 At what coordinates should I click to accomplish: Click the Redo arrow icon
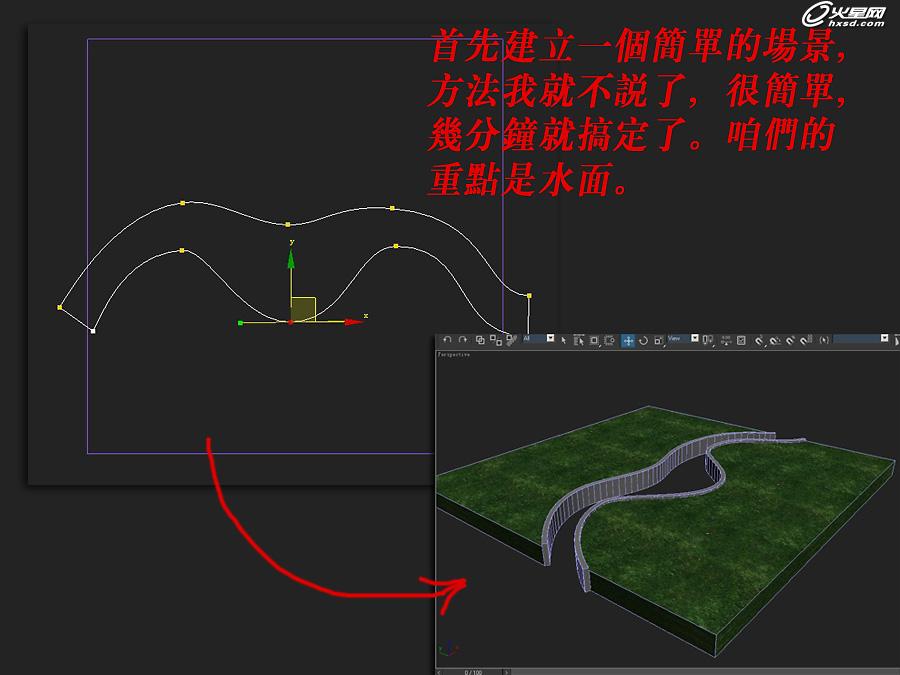pos(463,340)
